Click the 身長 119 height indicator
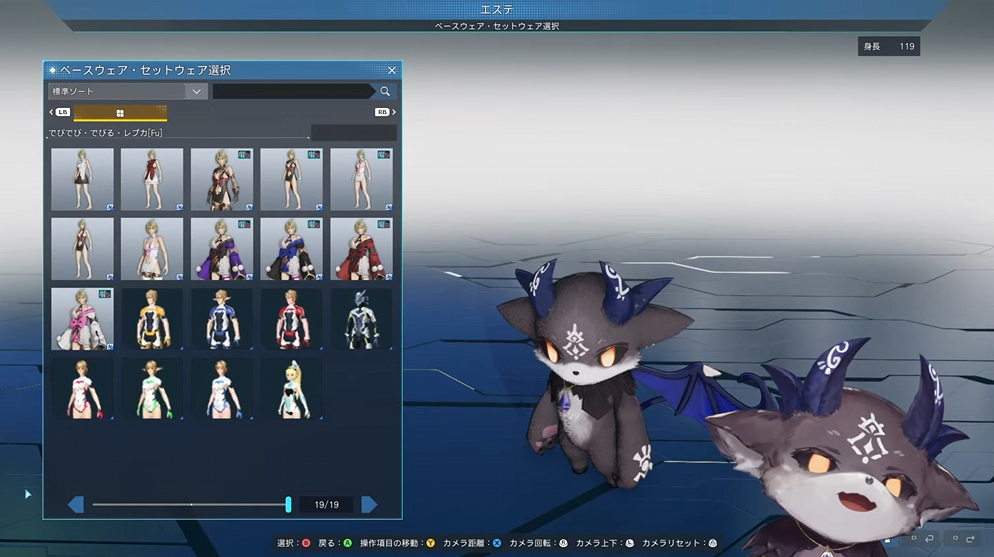The height and width of the screenshot is (557, 994). point(889,46)
